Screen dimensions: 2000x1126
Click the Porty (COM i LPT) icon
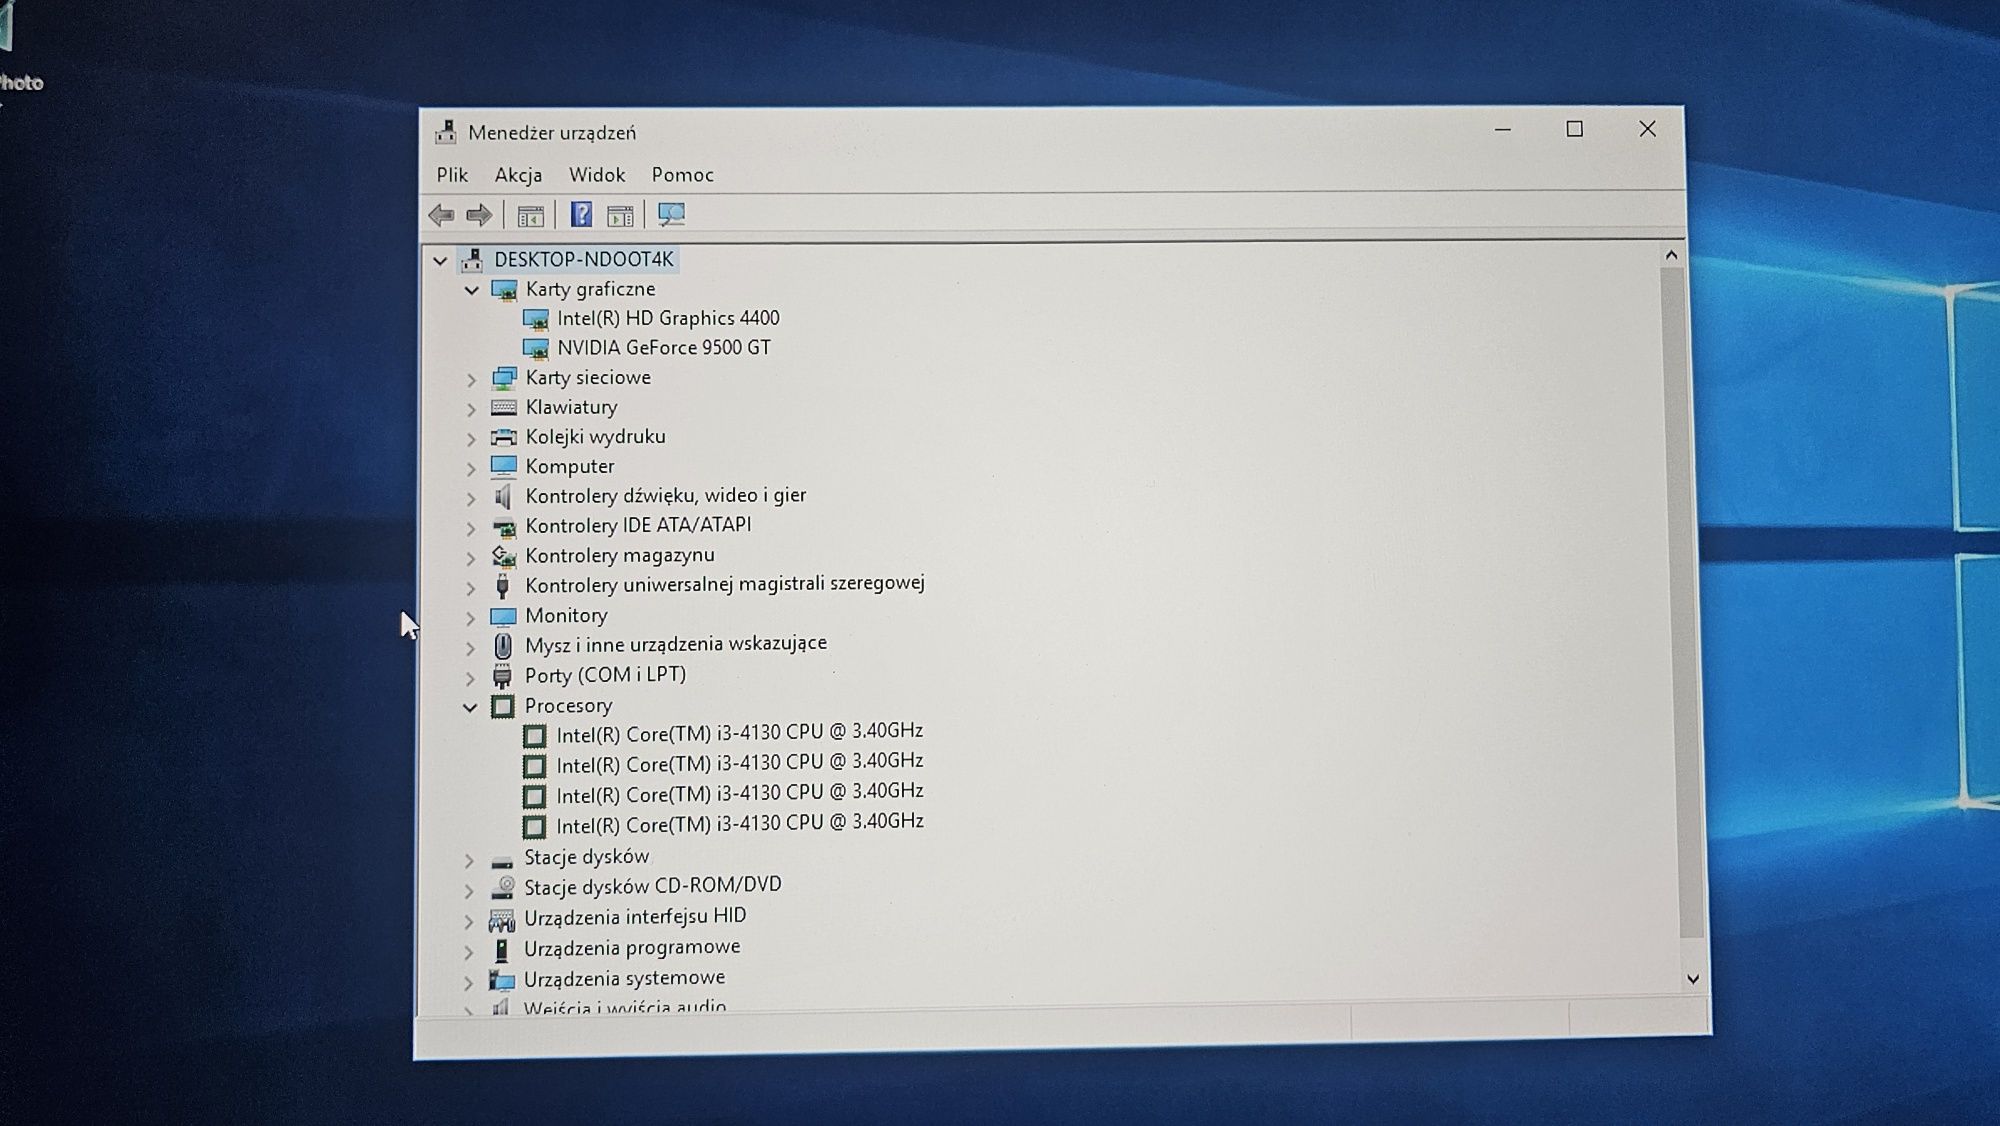coord(502,676)
